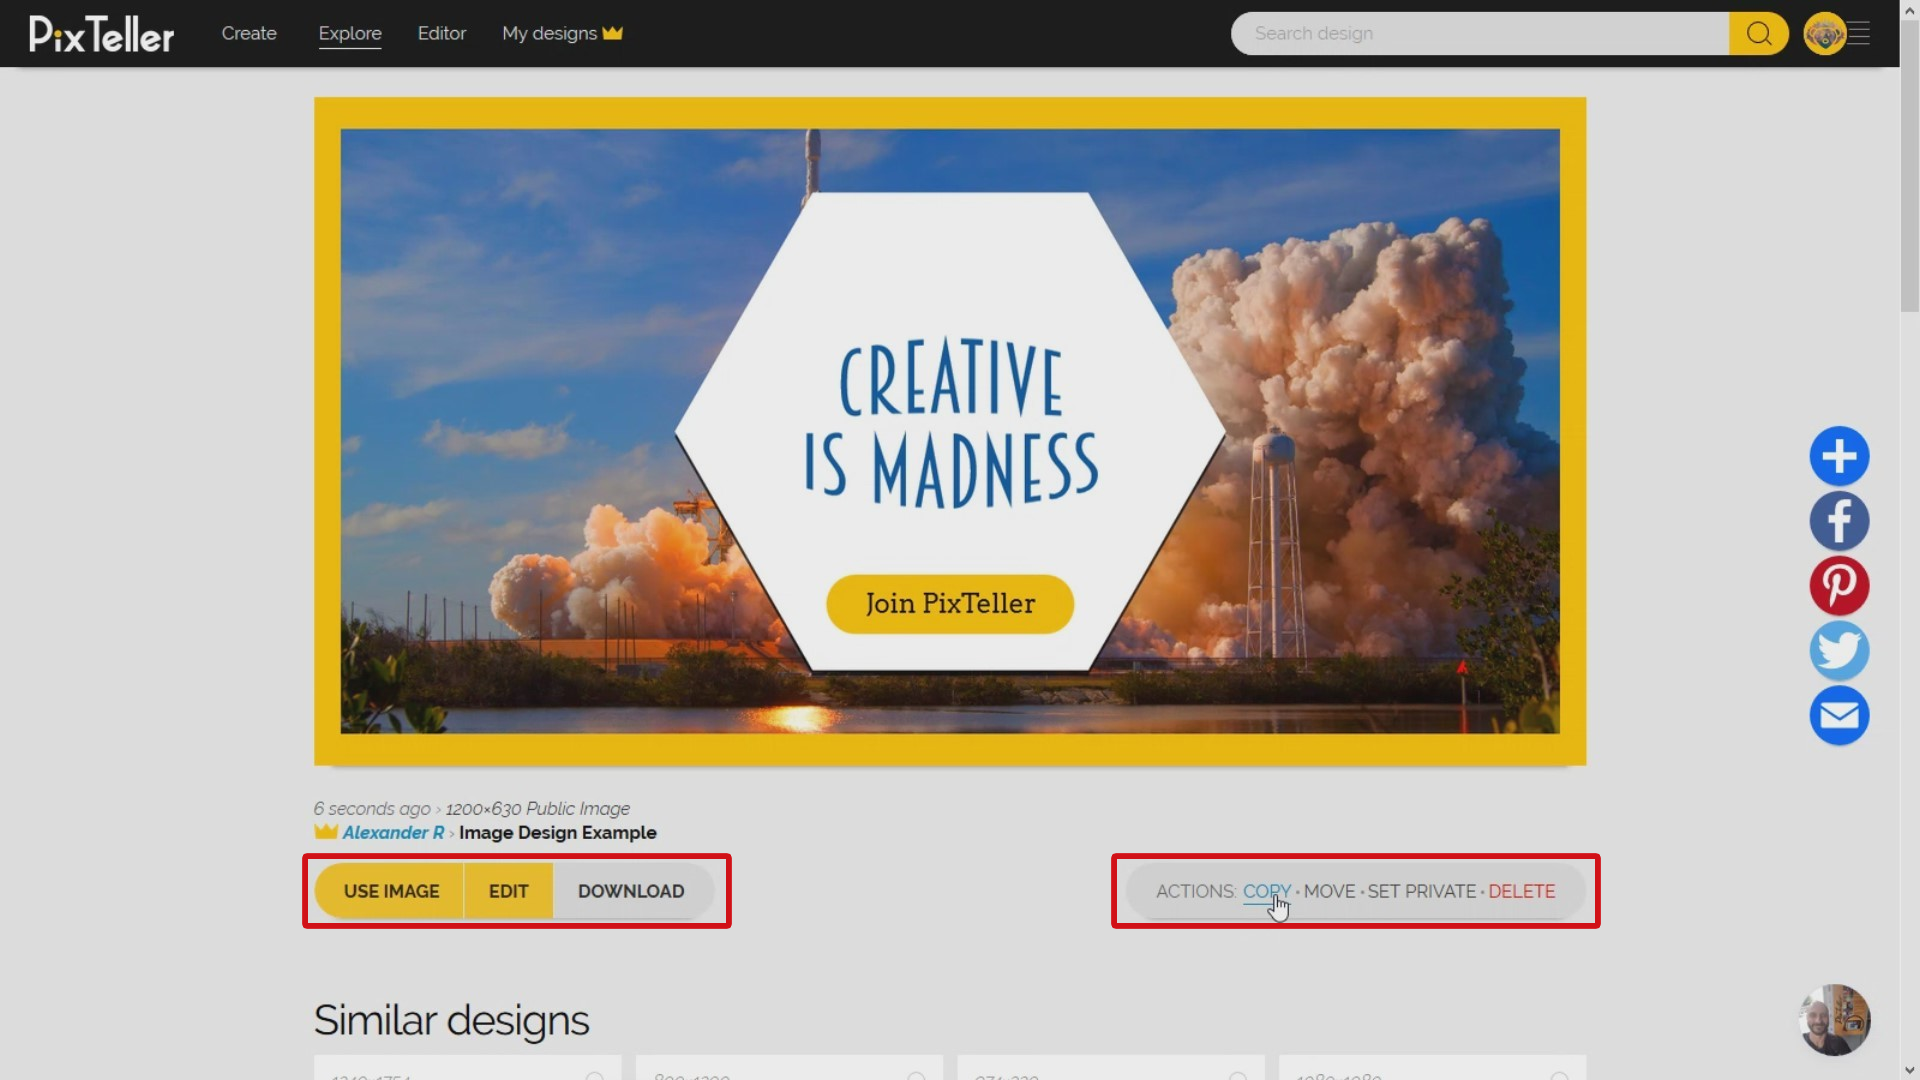Click the Edit button
The image size is (1920, 1080).
[x=508, y=891]
